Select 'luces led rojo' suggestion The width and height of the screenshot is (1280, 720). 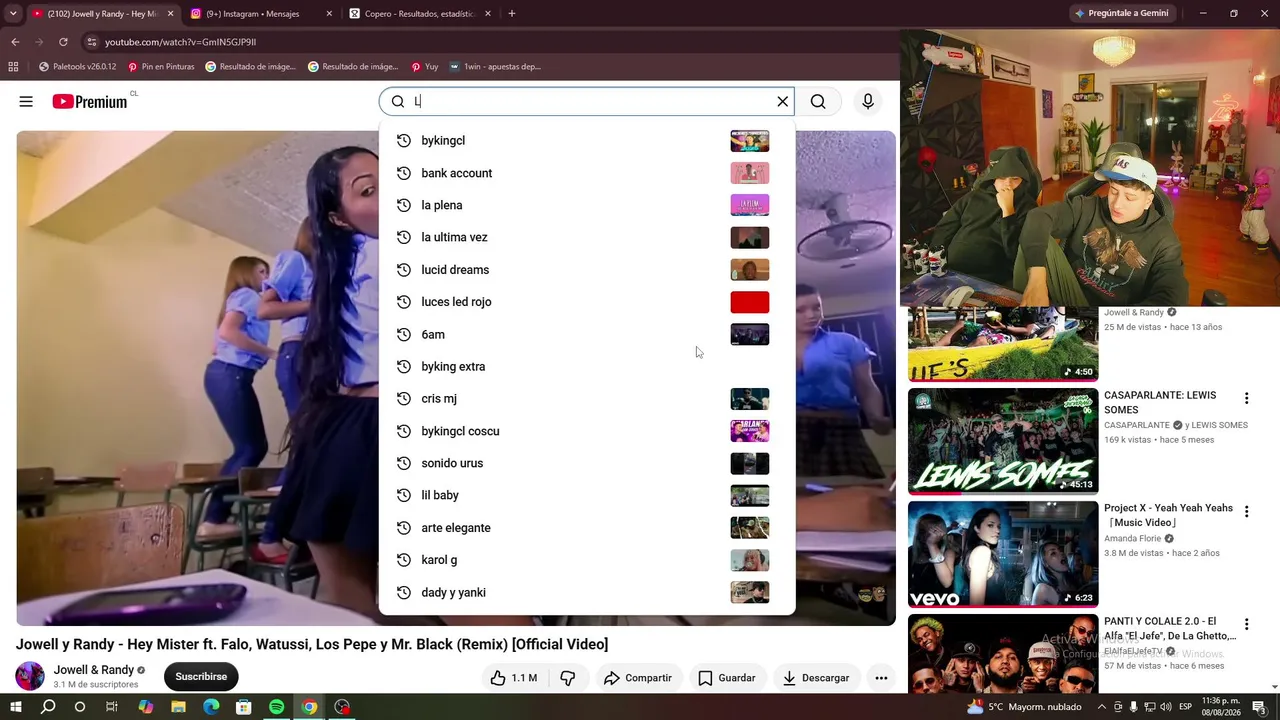coord(587,302)
